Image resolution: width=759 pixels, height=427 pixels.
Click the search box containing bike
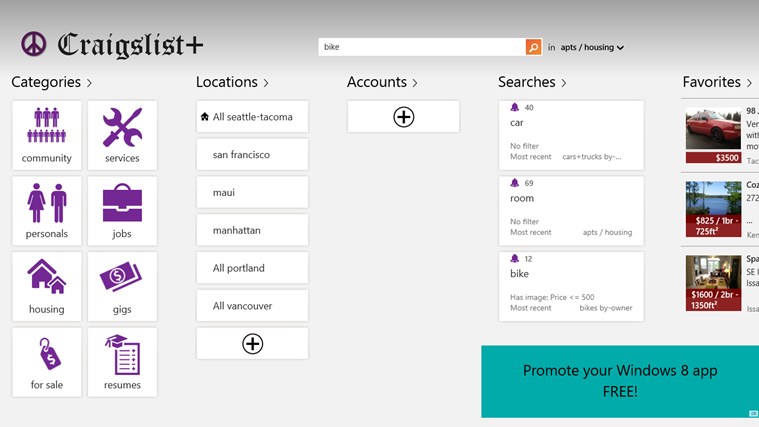(422, 47)
